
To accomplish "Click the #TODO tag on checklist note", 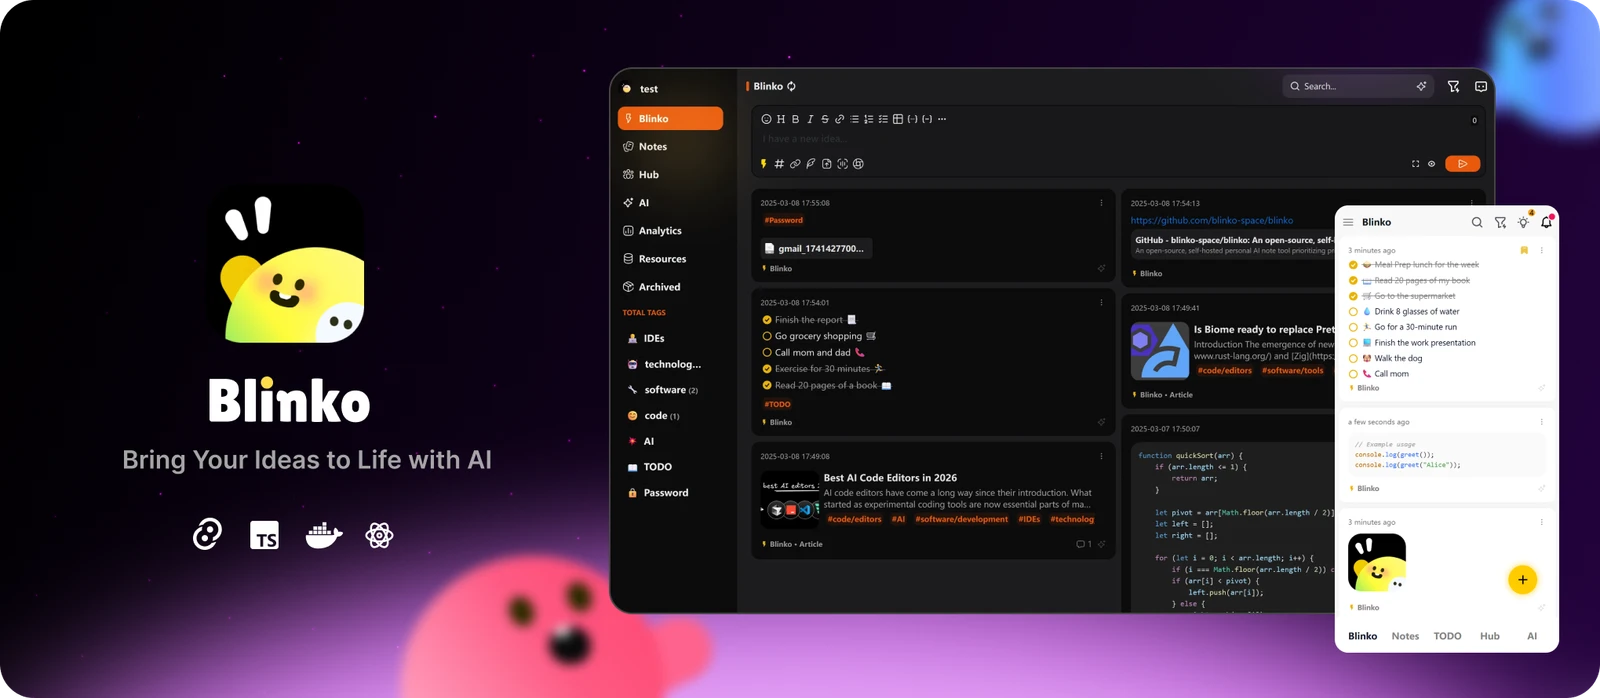I will [x=777, y=404].
